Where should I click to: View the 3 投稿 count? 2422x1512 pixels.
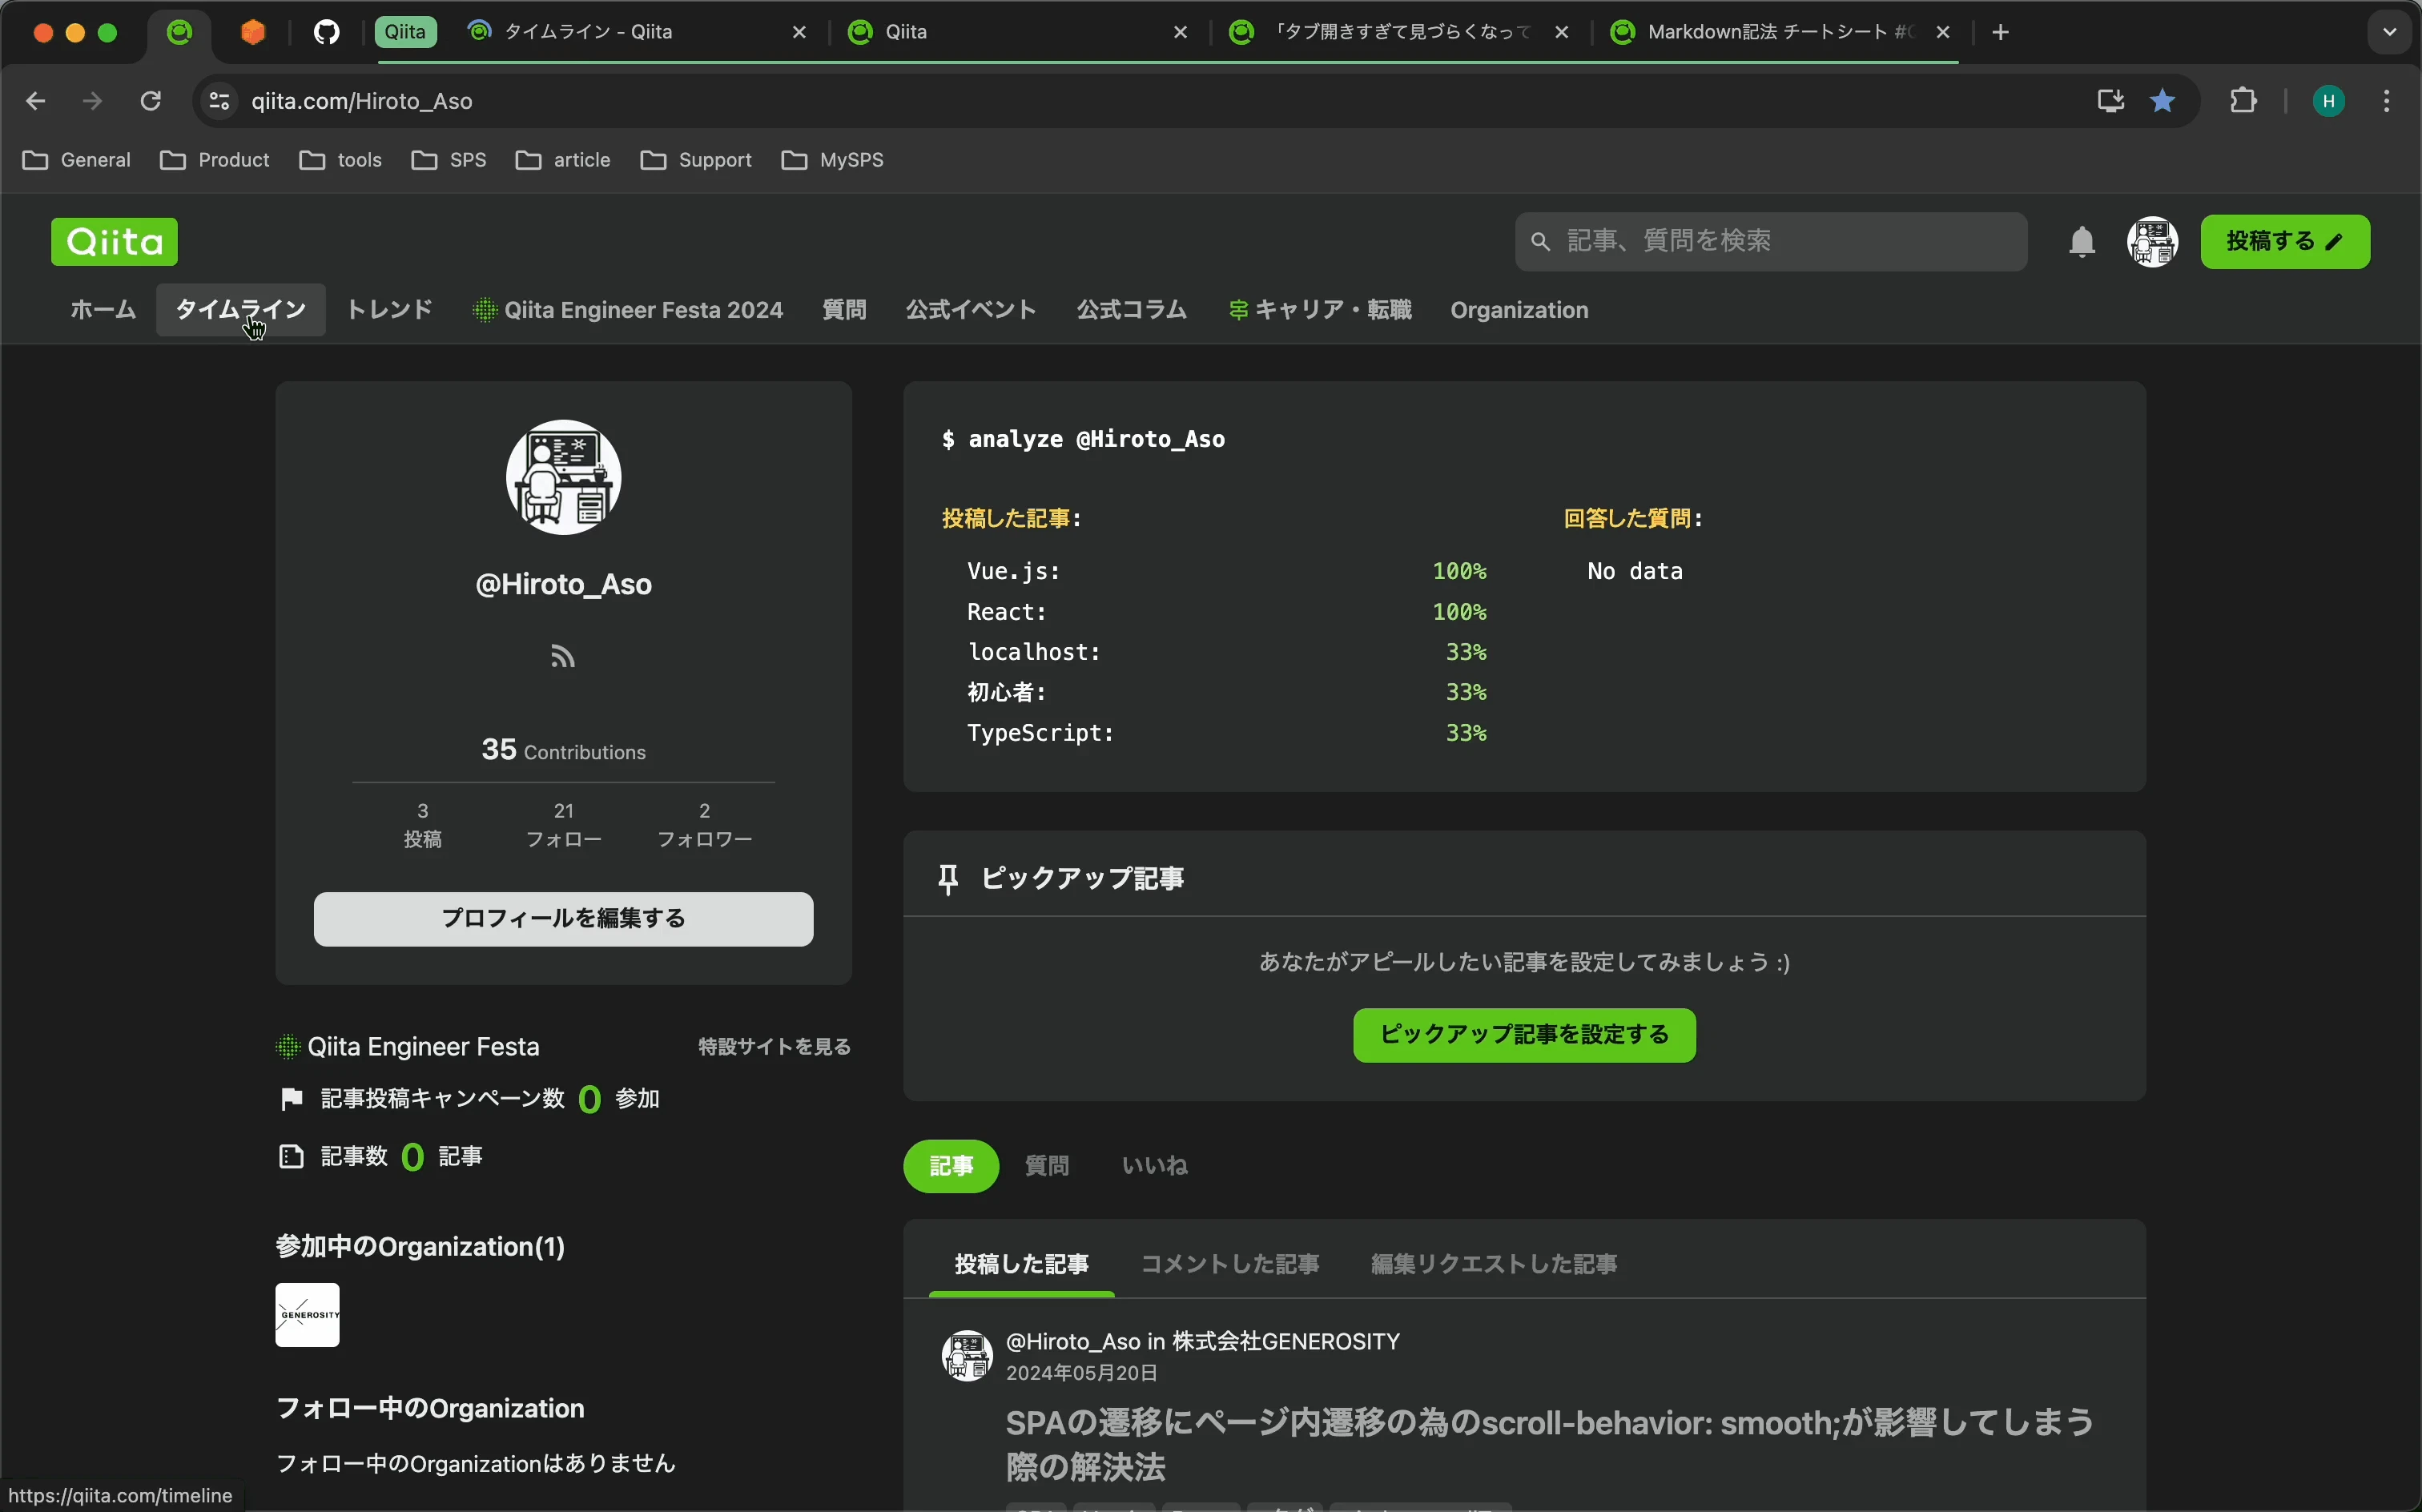422,825
